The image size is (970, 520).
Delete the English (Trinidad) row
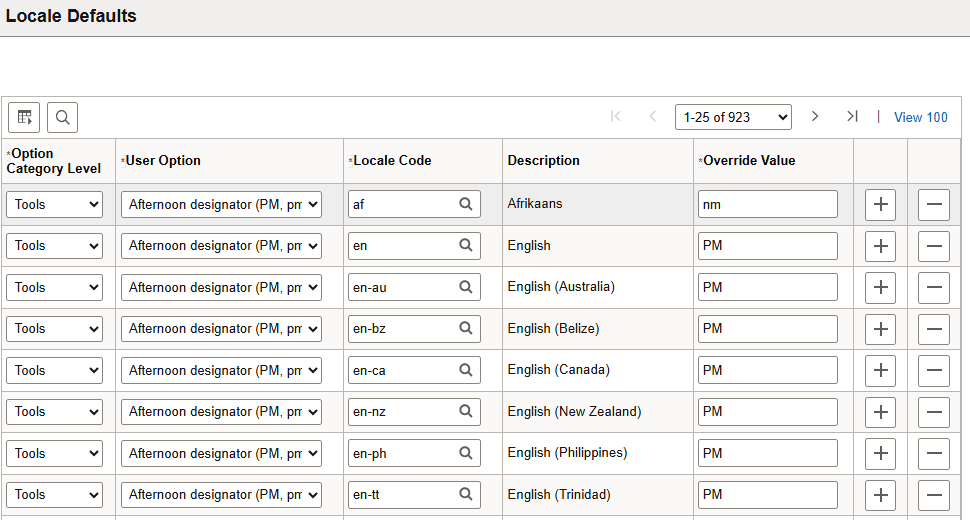pyautogui.click(x=934, y=495)
